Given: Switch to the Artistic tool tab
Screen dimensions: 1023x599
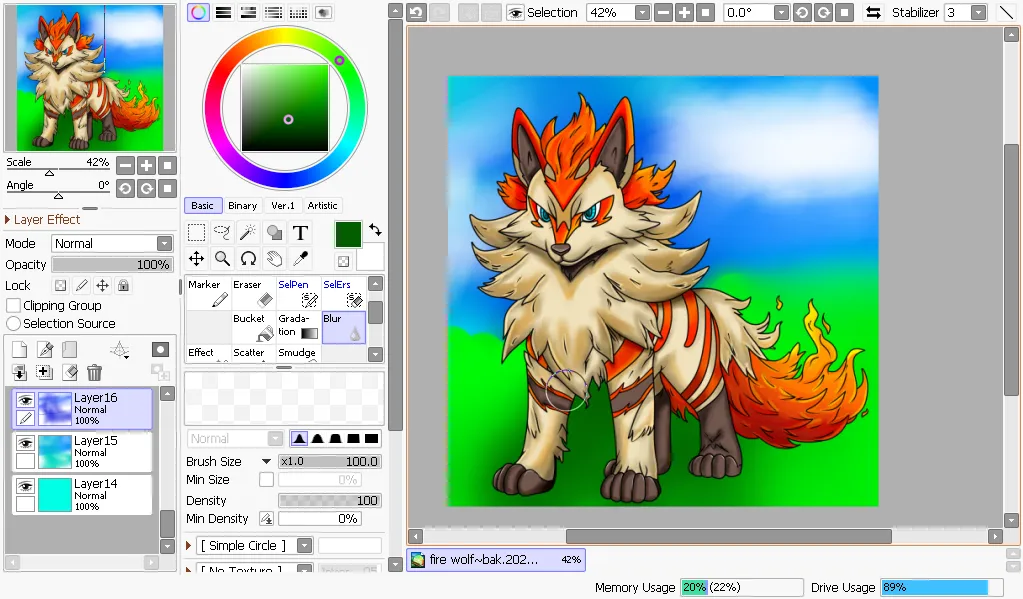Looking at the screenshot, I should pyautogui.click(x=322, y=206).
